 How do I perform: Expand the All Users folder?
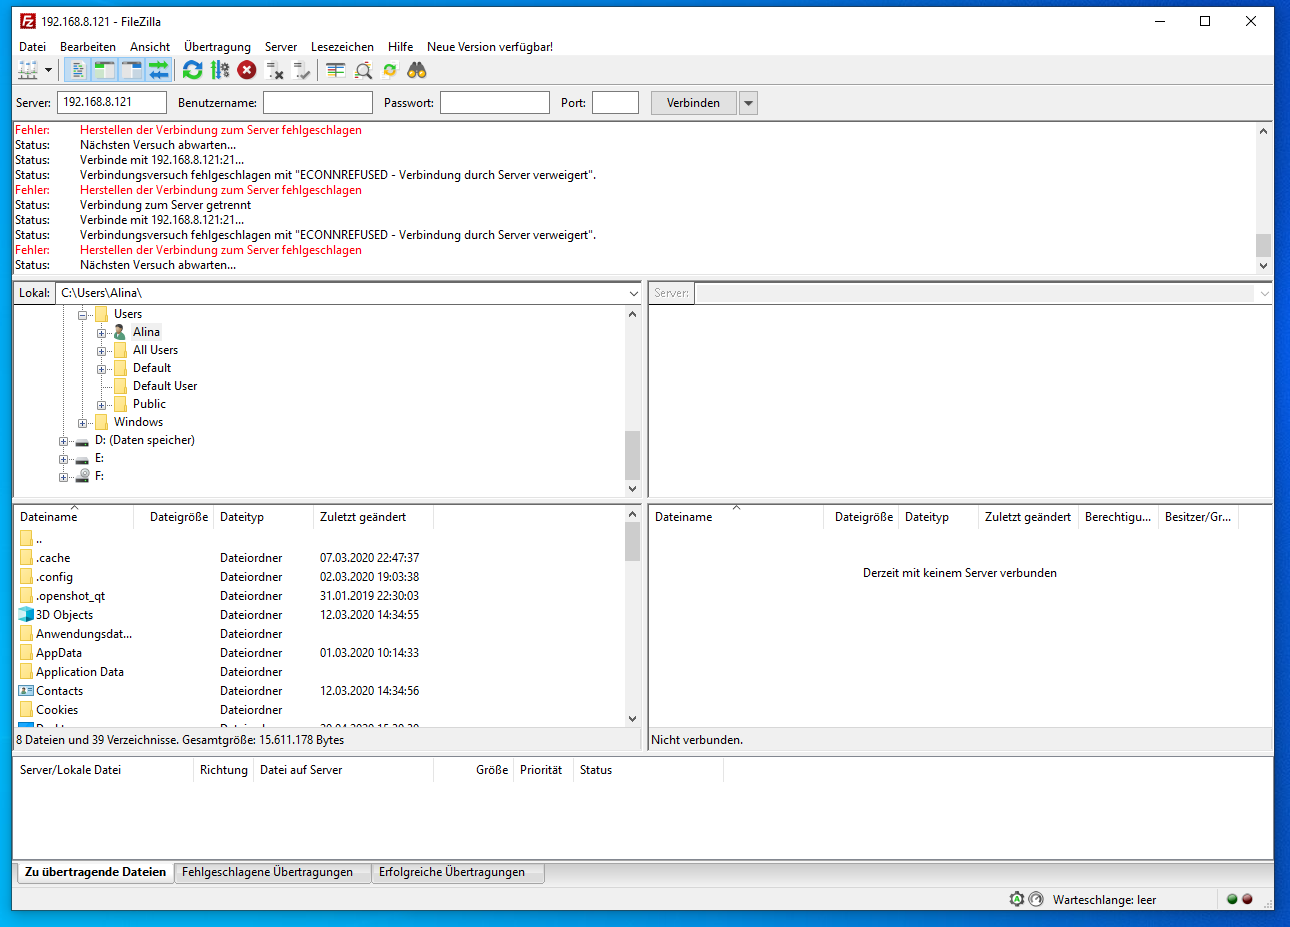point(101,350)
